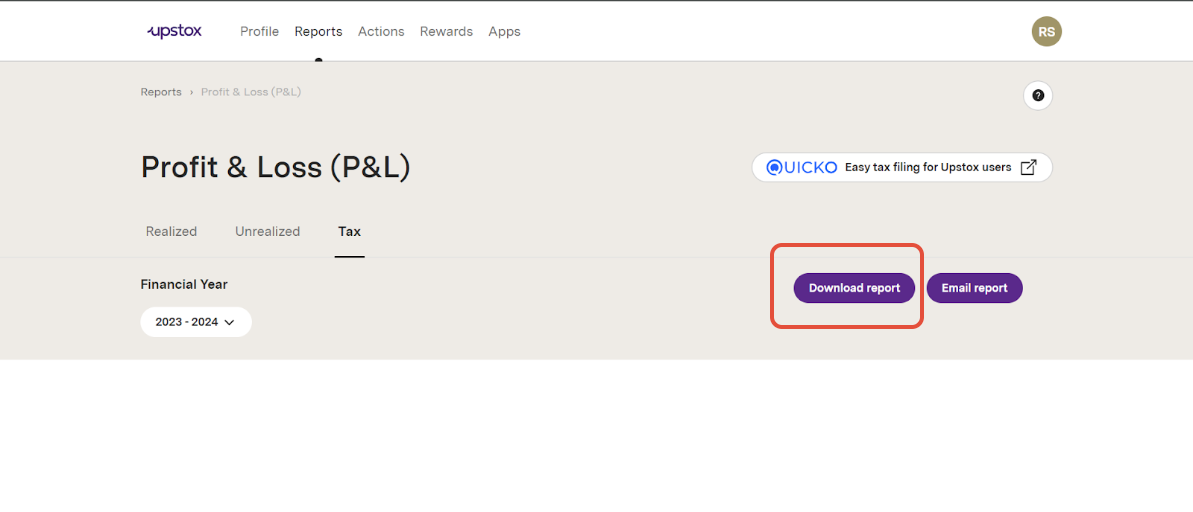Switch to the Unrealized tab
The image size is (1193, 512).
pyautogui.click(x=267, y=231)
